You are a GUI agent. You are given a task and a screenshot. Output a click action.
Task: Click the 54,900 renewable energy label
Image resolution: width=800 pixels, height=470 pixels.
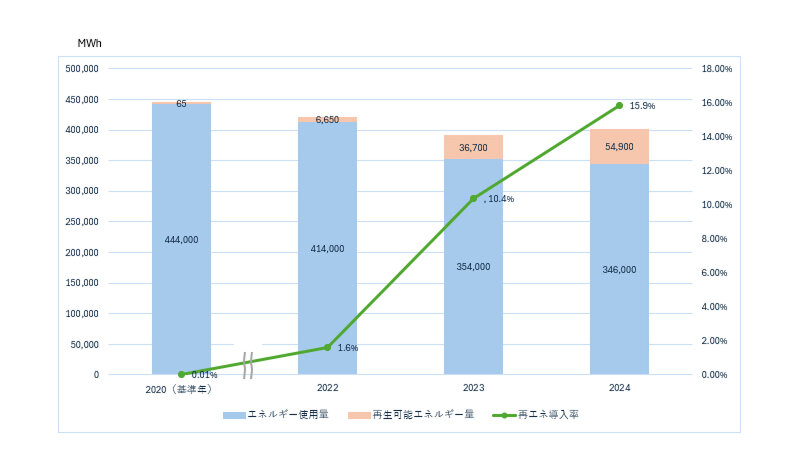pos(619,146)
